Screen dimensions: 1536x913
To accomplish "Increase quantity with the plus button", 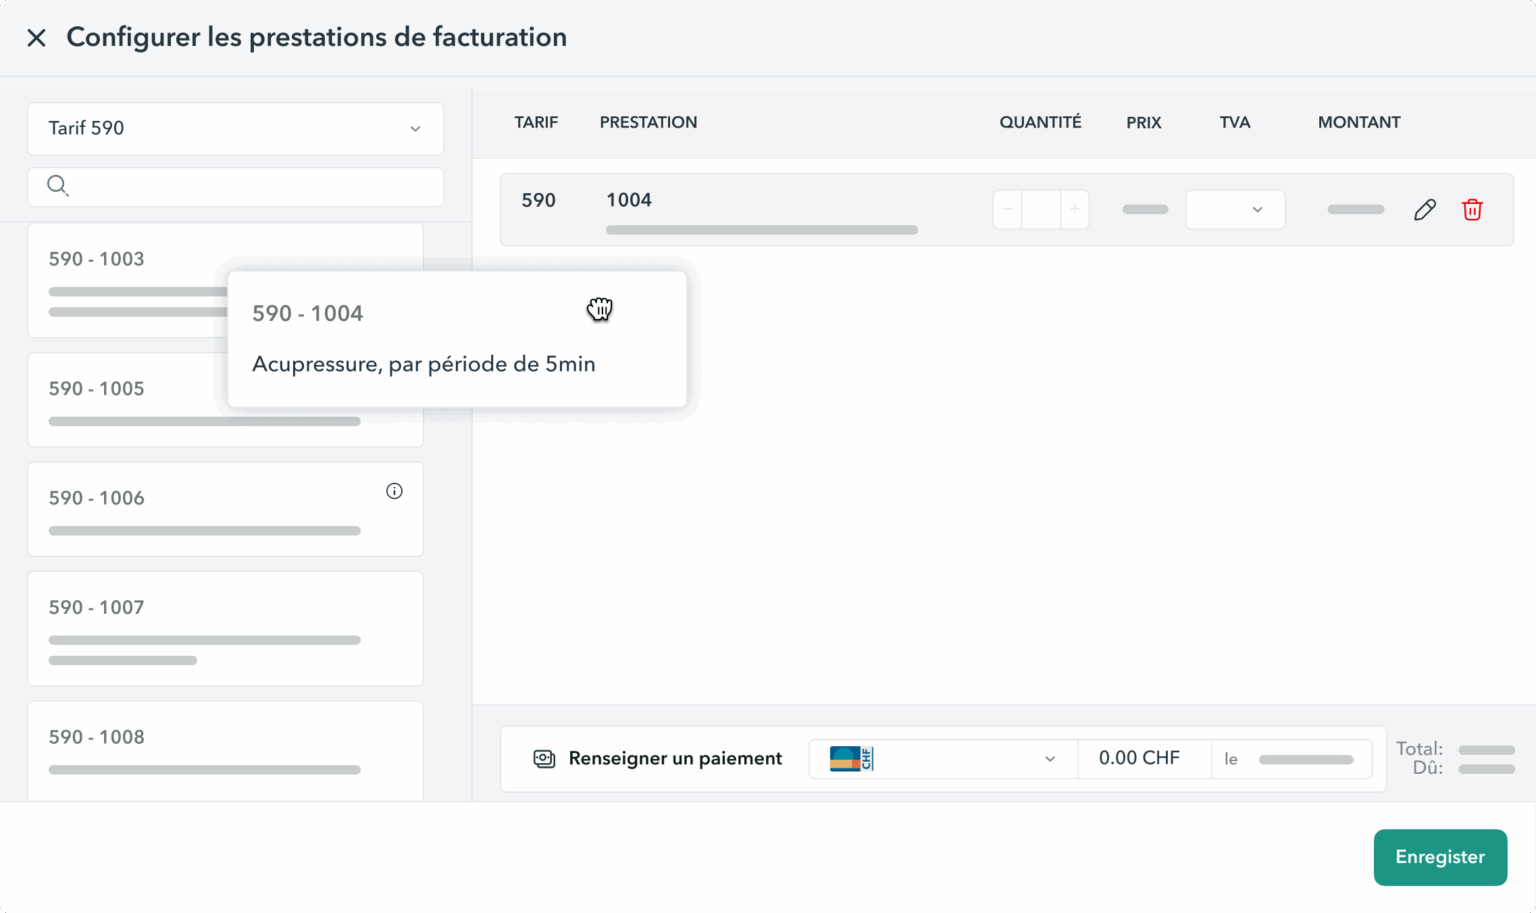I will coord(1074,210).
